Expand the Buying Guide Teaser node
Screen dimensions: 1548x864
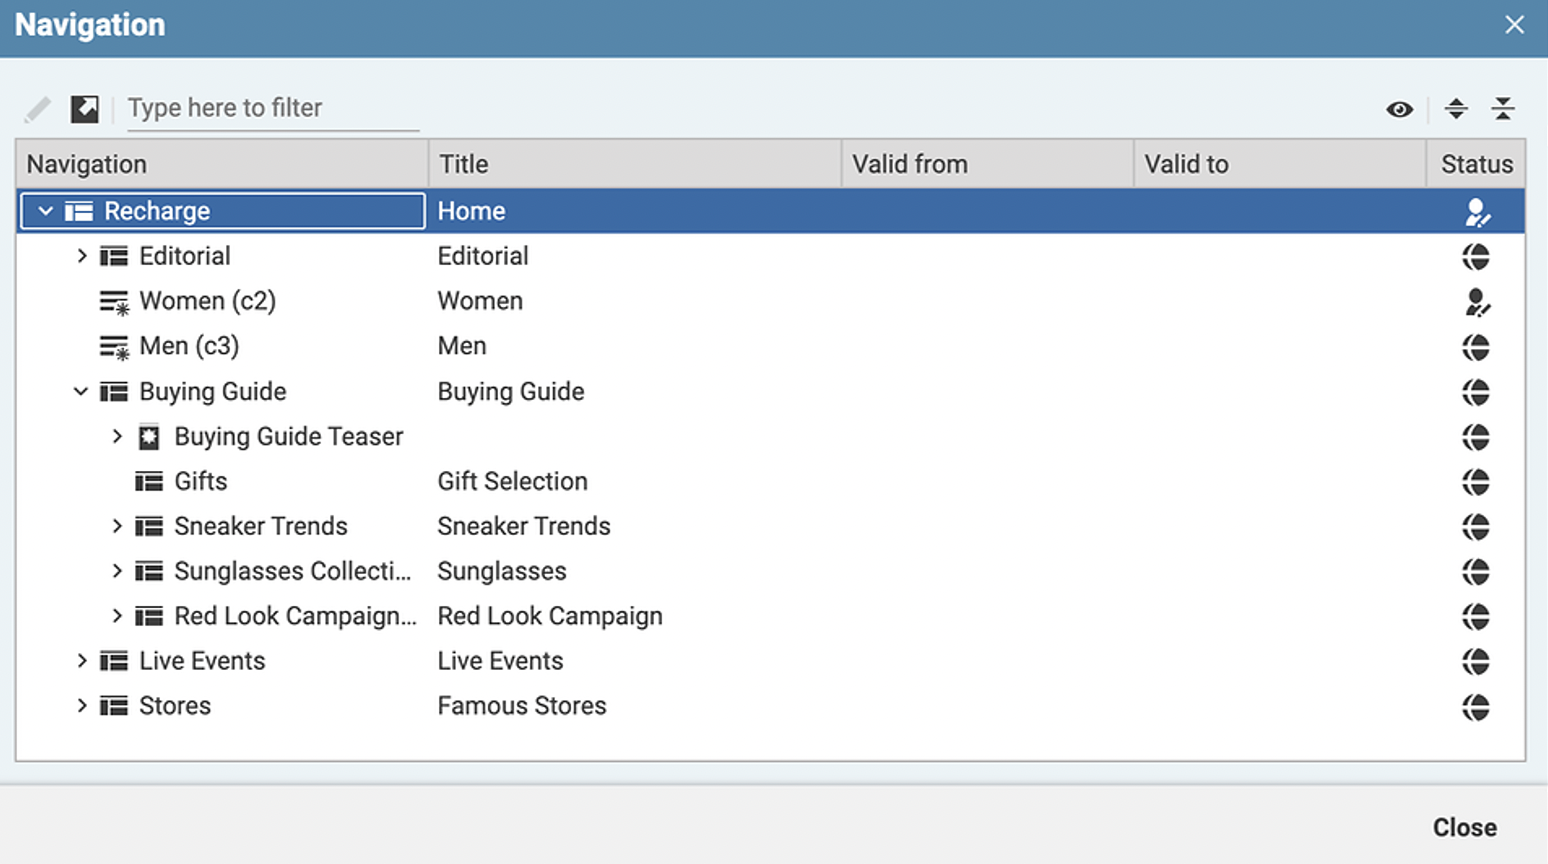pyautogui.click(x=117, y=436)
